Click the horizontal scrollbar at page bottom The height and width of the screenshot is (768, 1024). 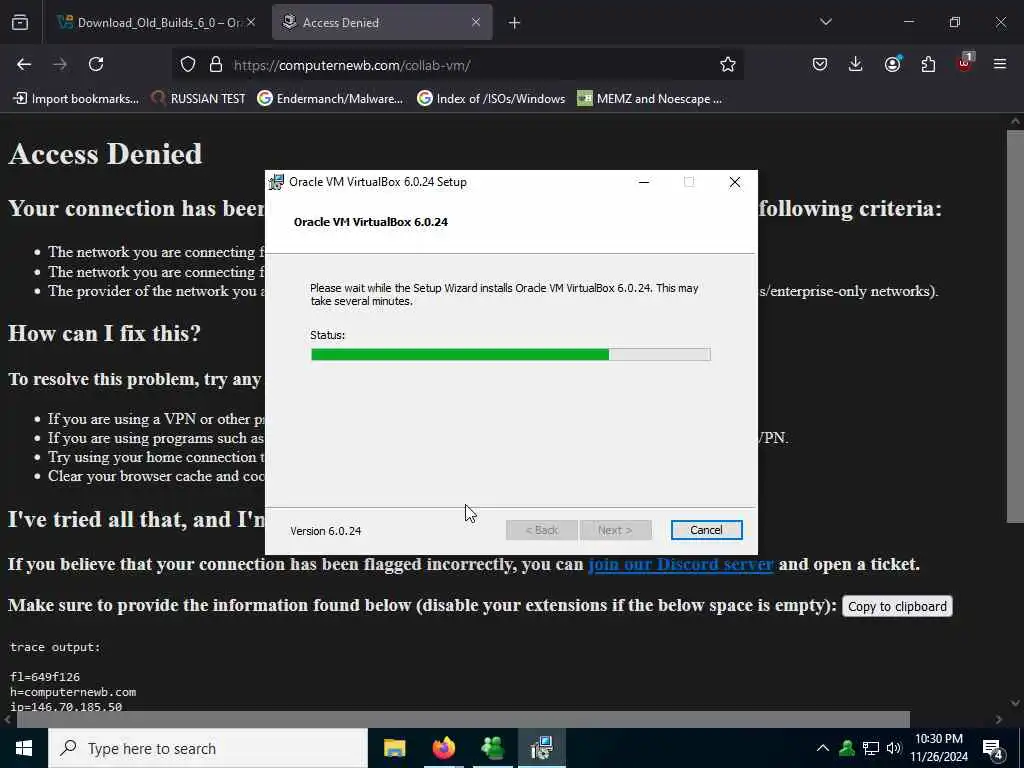coord(463,719)
